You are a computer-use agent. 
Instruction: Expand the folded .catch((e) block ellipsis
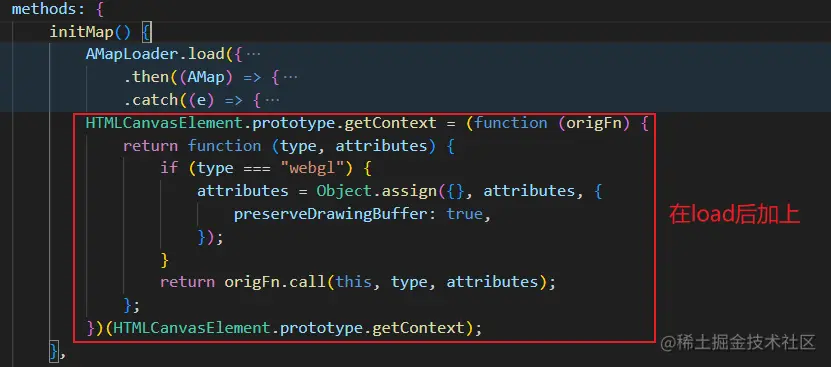click(x=272, y=100)
